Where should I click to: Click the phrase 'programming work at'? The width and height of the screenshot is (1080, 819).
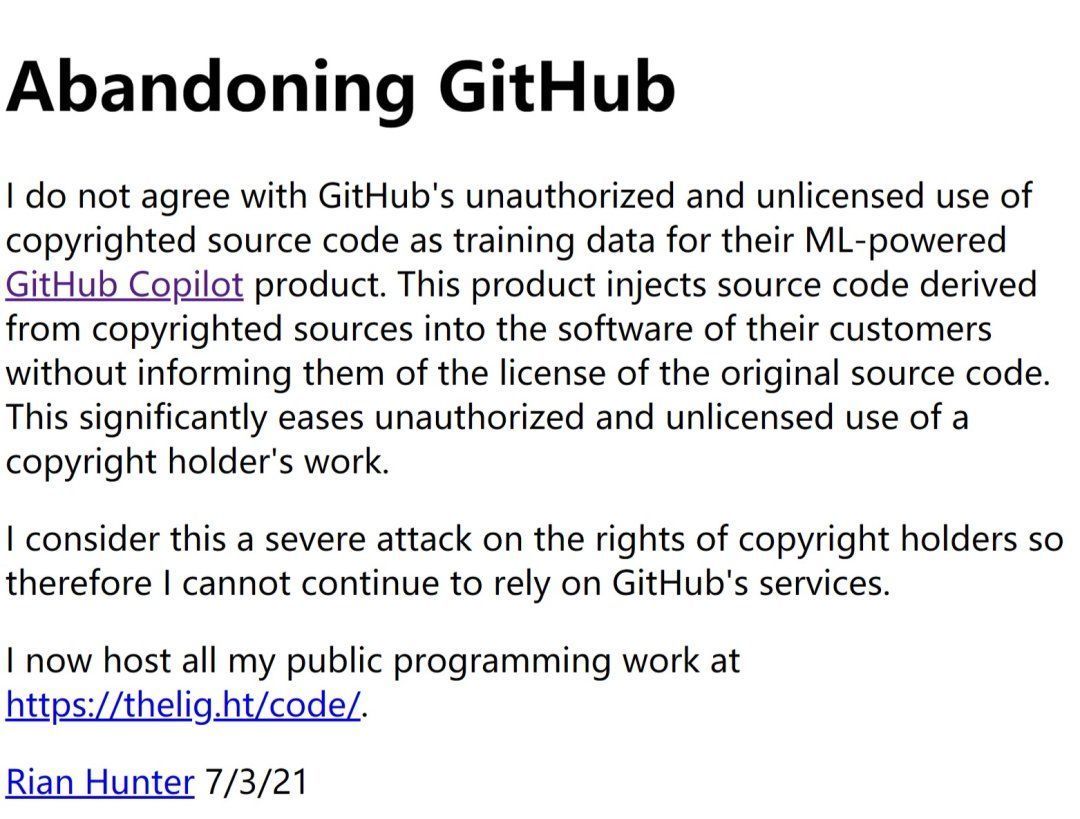[x=567, y=661]
